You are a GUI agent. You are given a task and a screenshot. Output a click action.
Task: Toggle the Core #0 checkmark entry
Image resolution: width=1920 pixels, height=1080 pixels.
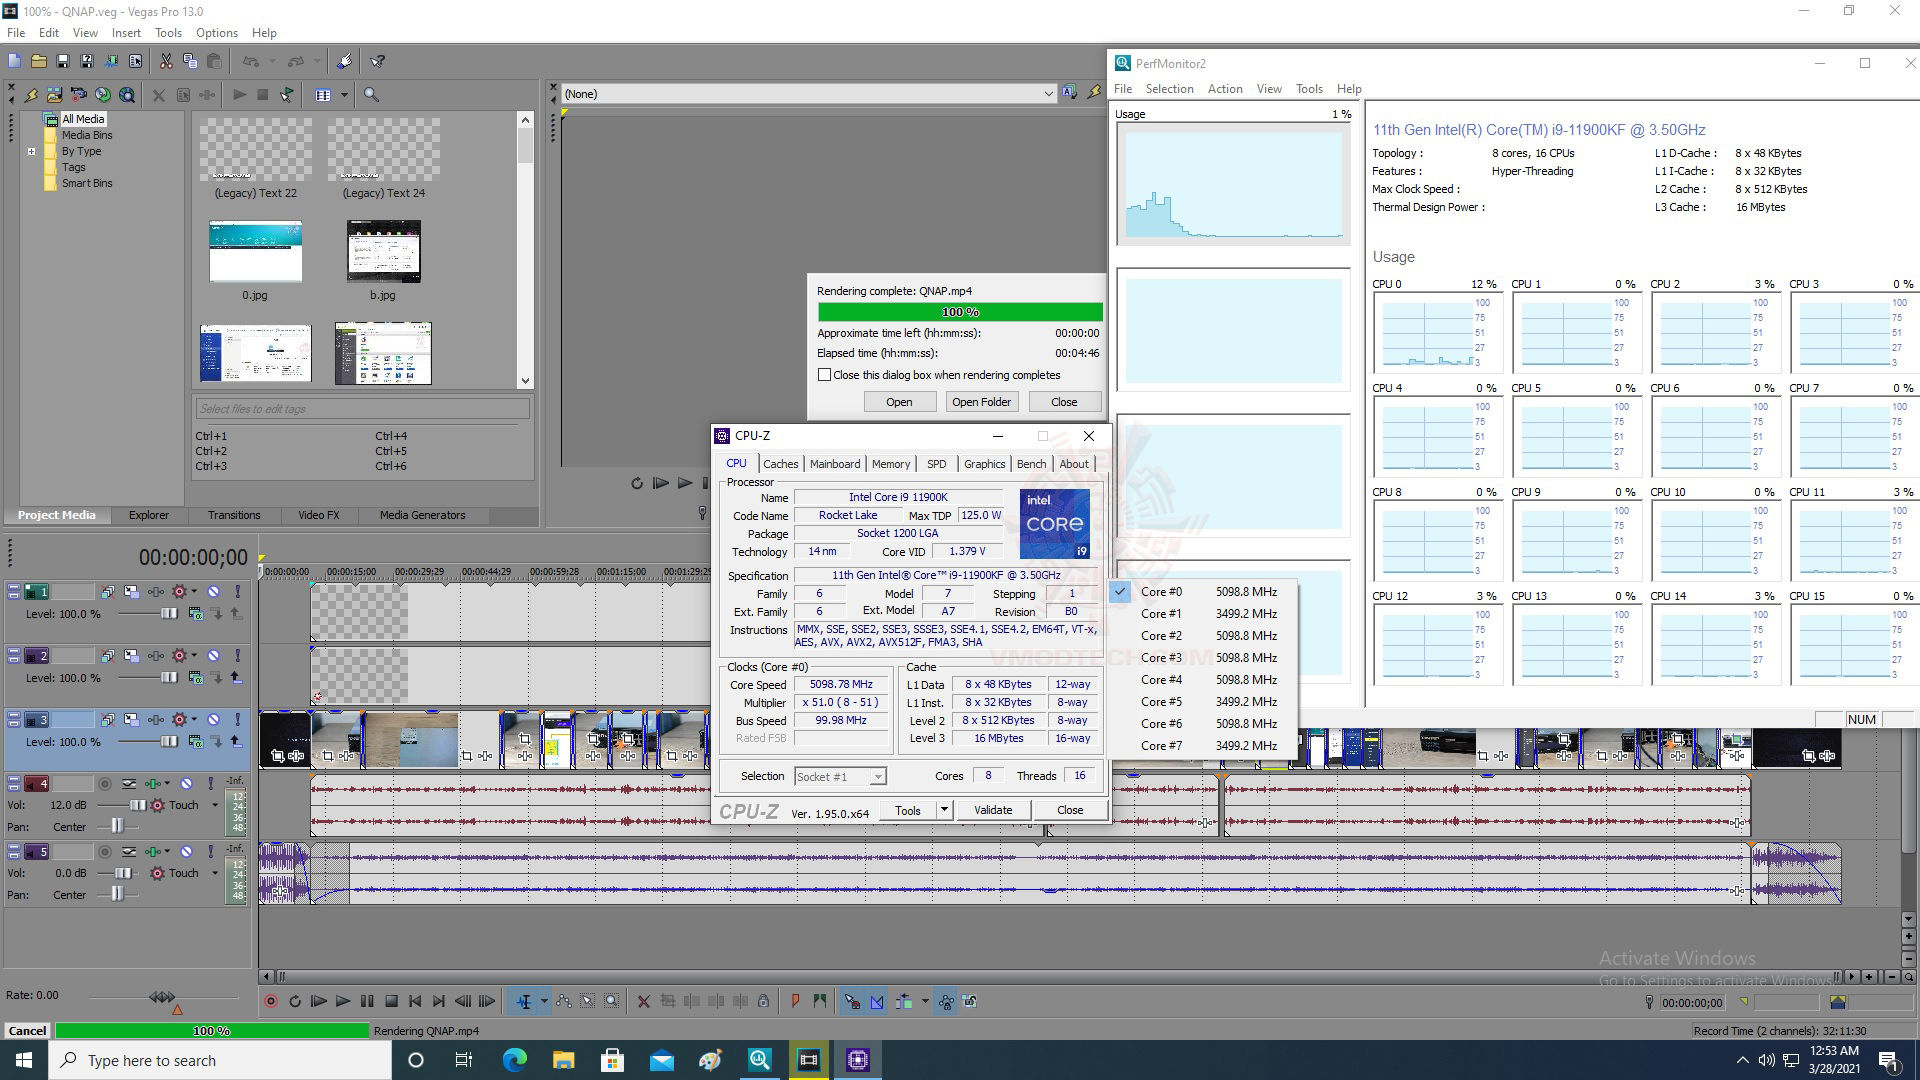[x=1161, y=592]
